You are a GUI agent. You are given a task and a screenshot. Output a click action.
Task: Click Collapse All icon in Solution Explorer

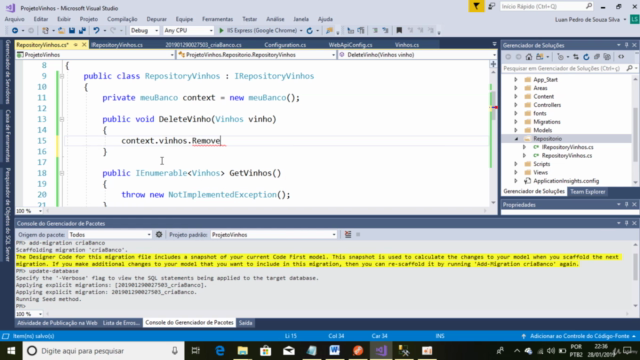point(597,57)
